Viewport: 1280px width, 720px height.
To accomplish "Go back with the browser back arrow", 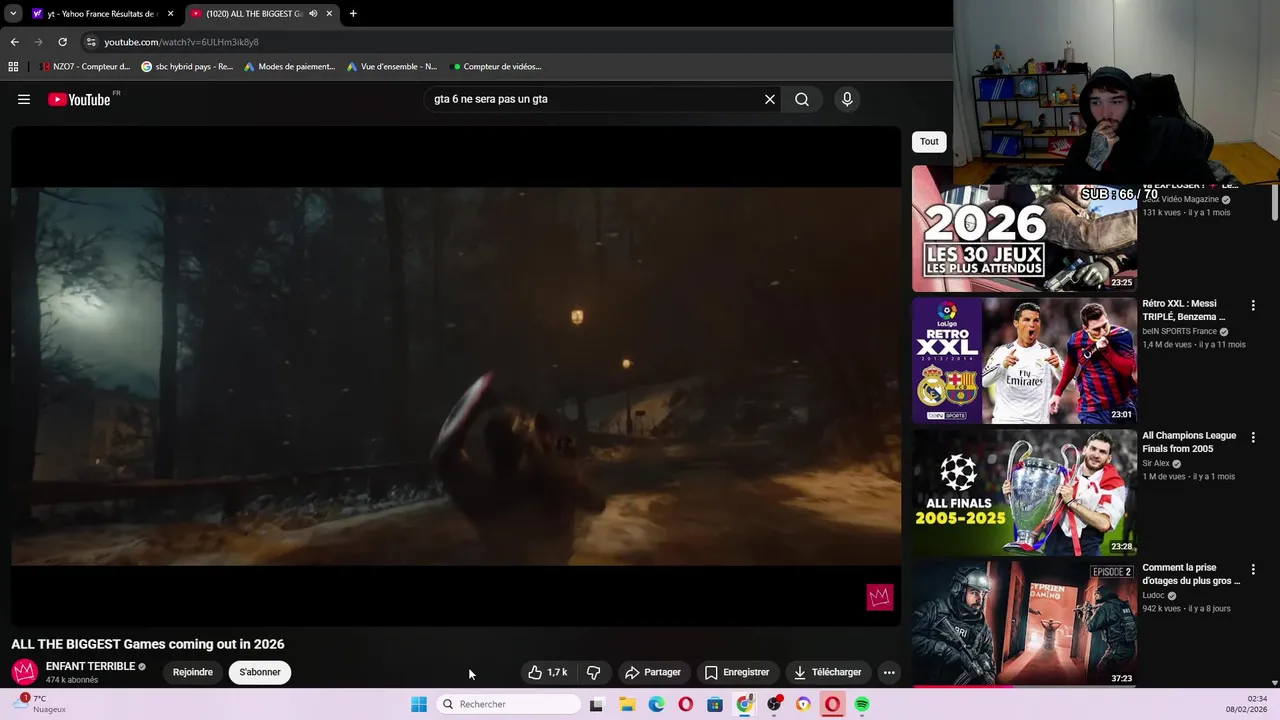I will click(14, 42).
